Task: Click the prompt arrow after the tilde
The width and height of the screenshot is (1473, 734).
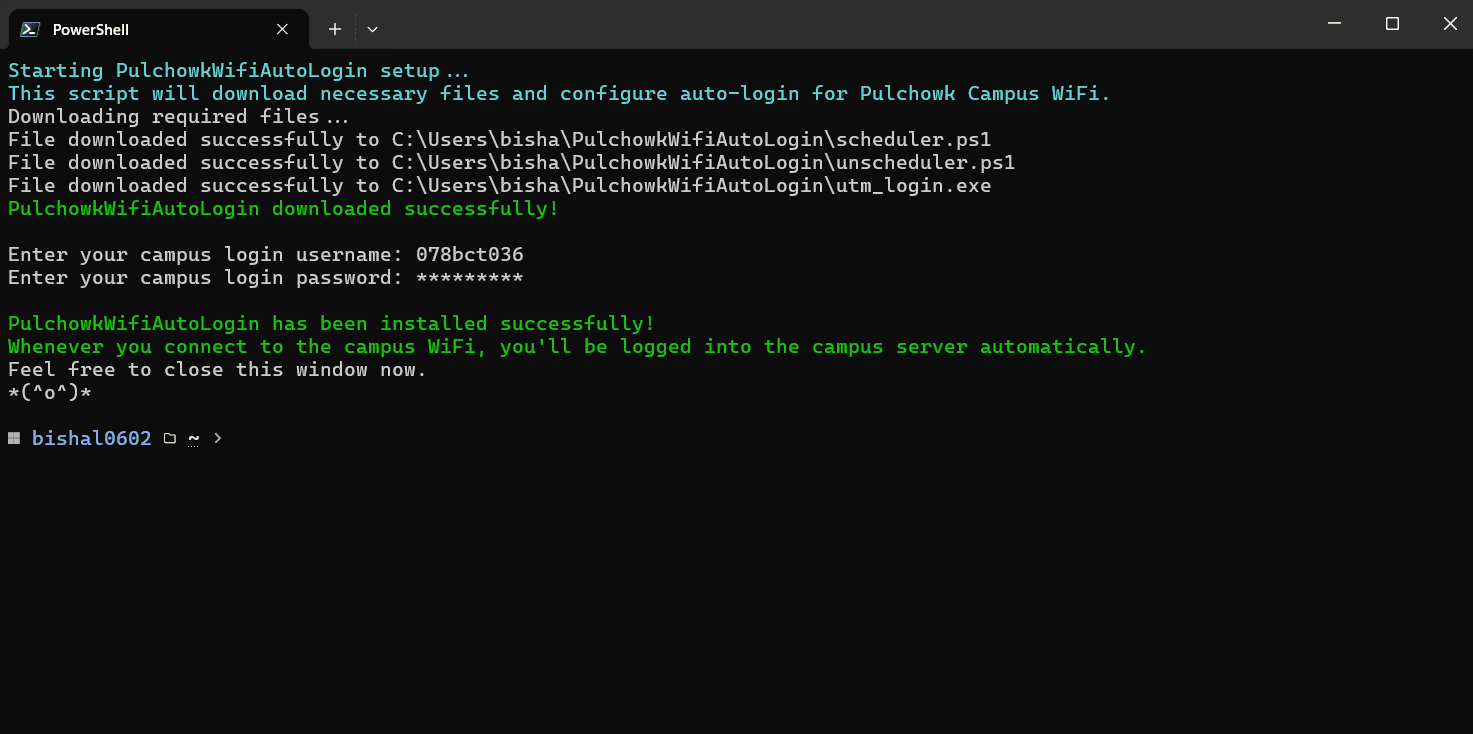Action: pos(216,438)
